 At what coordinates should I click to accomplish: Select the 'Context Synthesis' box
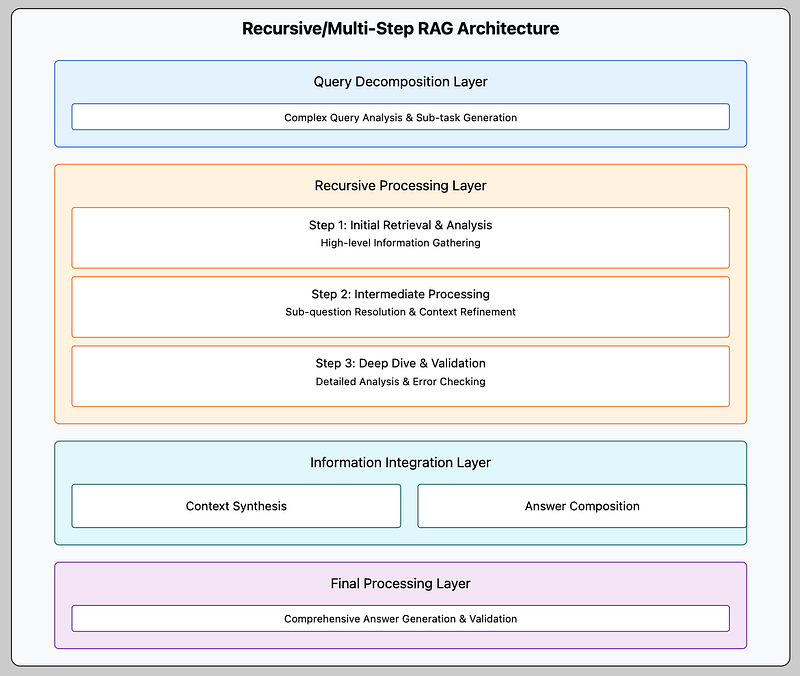pyautogui.click(x=236, y=506)
